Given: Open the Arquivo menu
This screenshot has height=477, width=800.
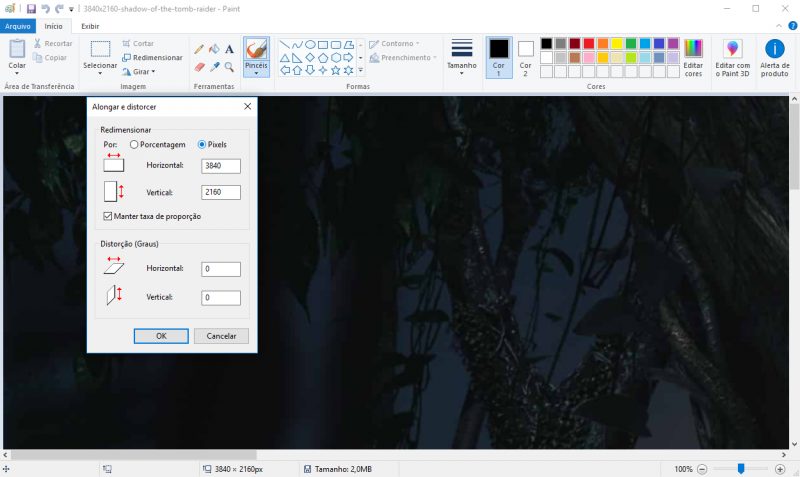Looking at the screenshot, I should 19,26.
